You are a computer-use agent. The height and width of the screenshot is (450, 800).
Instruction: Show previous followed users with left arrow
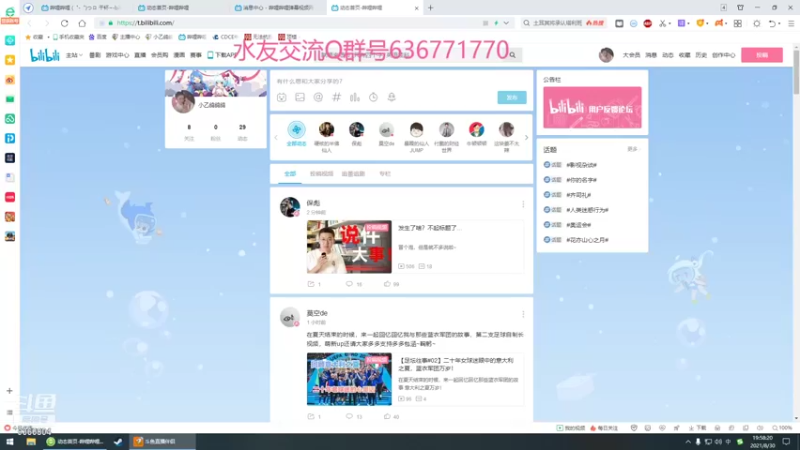tap(276, 137)
